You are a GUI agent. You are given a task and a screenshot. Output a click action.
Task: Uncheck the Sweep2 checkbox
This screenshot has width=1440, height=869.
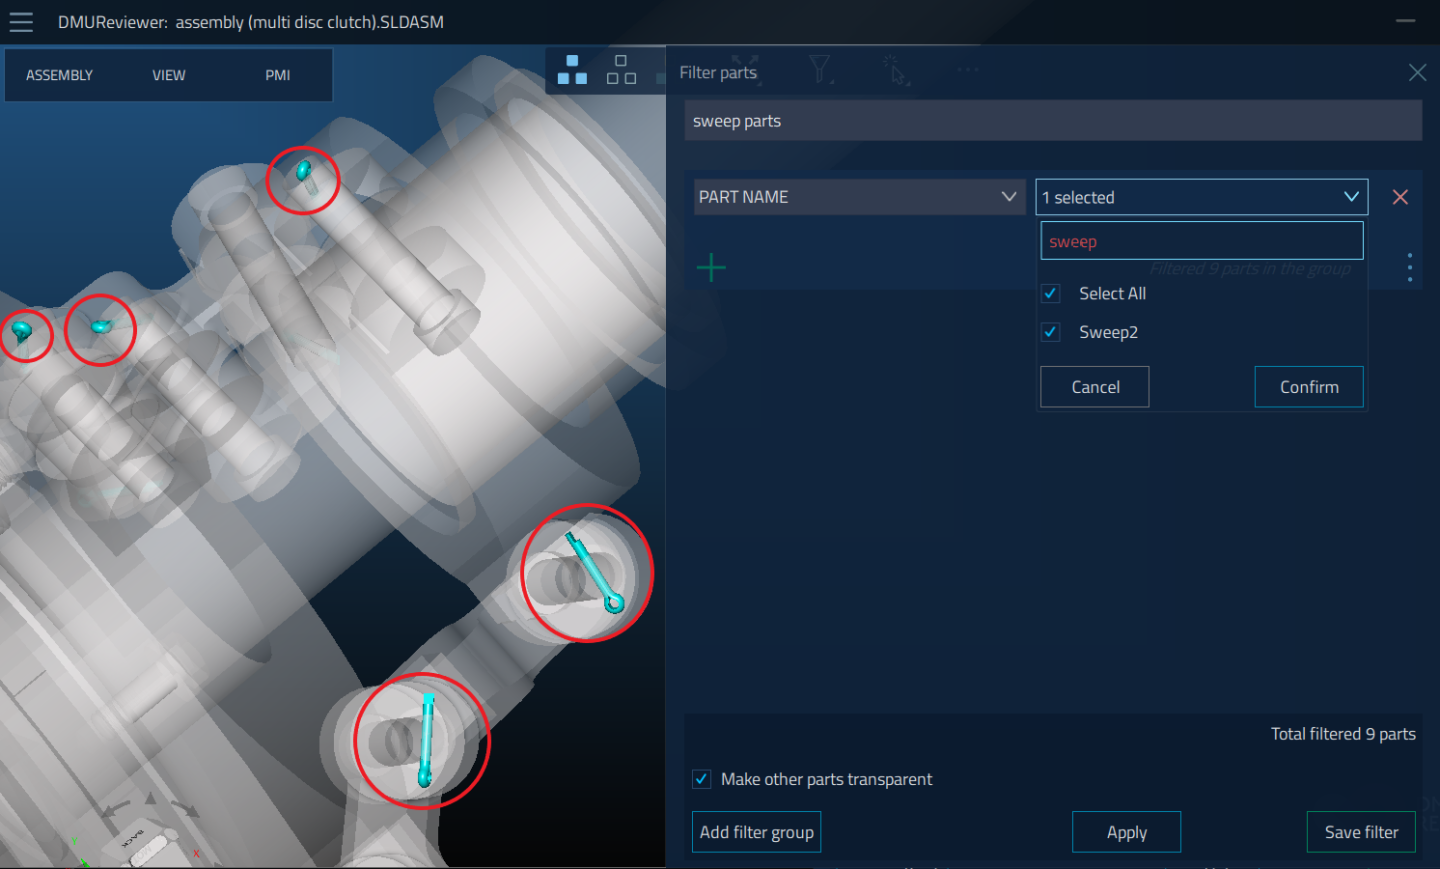[x=1050, y=331]
